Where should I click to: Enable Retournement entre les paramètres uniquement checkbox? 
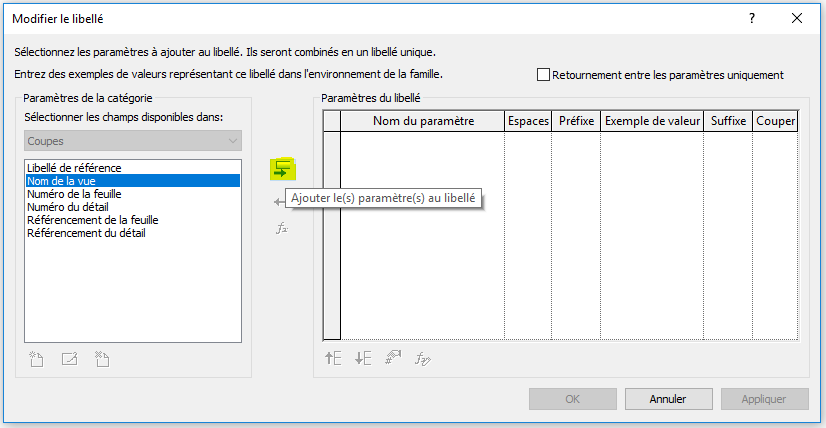click(x=544, y=74)
